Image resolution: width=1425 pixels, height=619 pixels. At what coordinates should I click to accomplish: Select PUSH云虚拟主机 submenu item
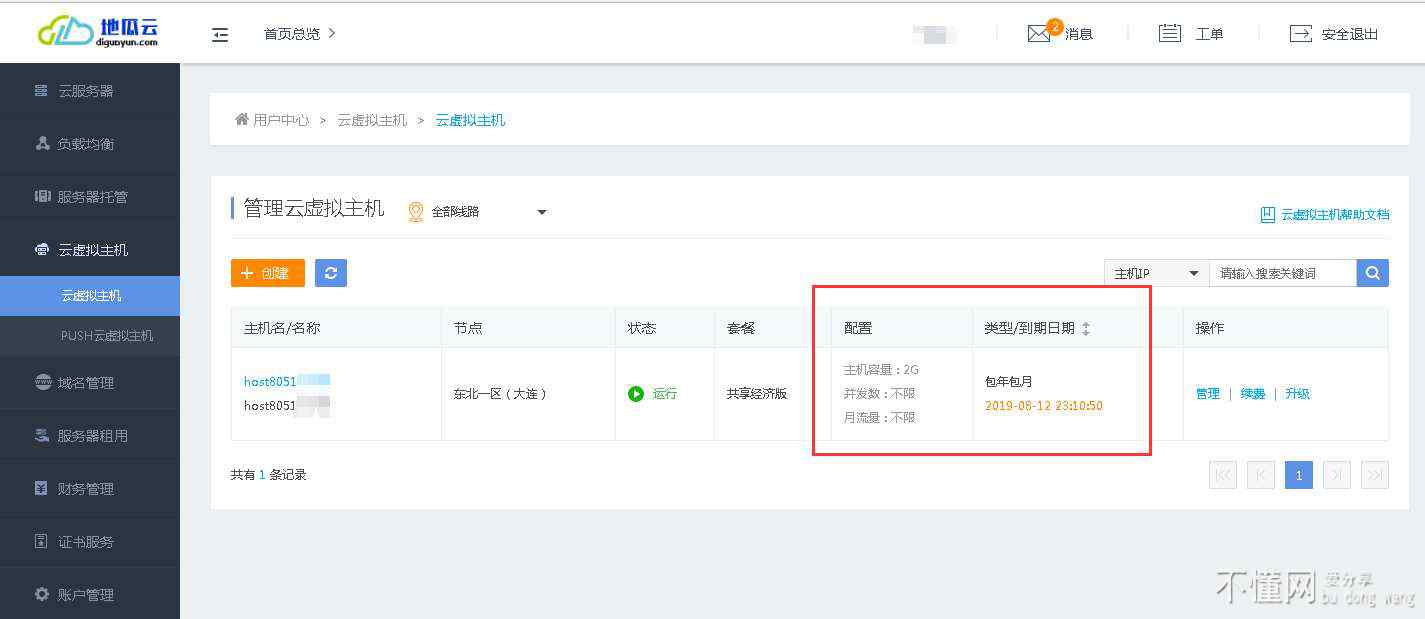click(x=90, y=336)
